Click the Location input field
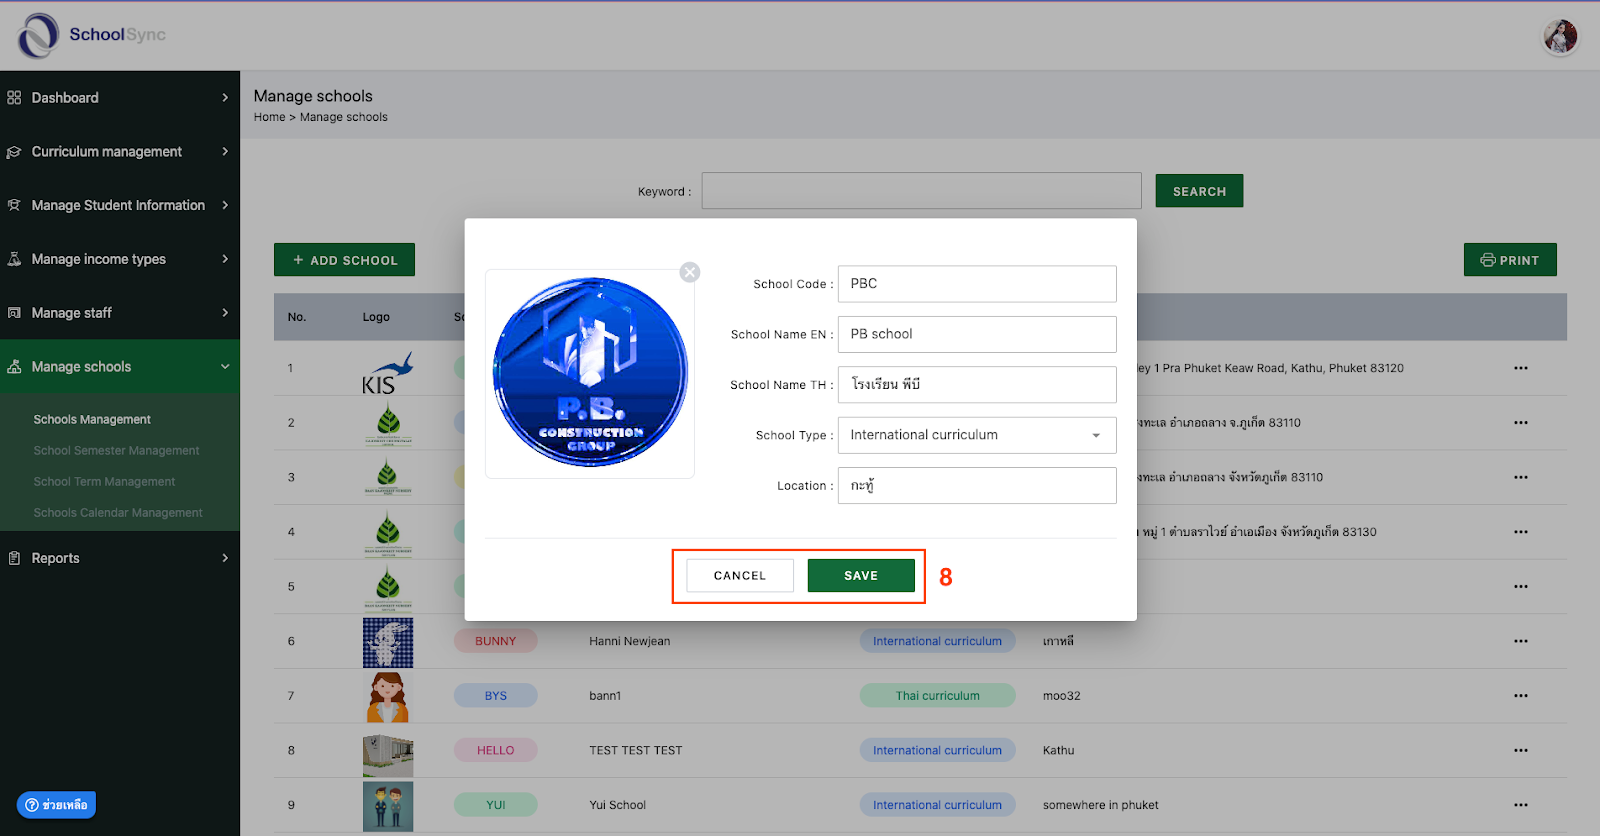 977,486
